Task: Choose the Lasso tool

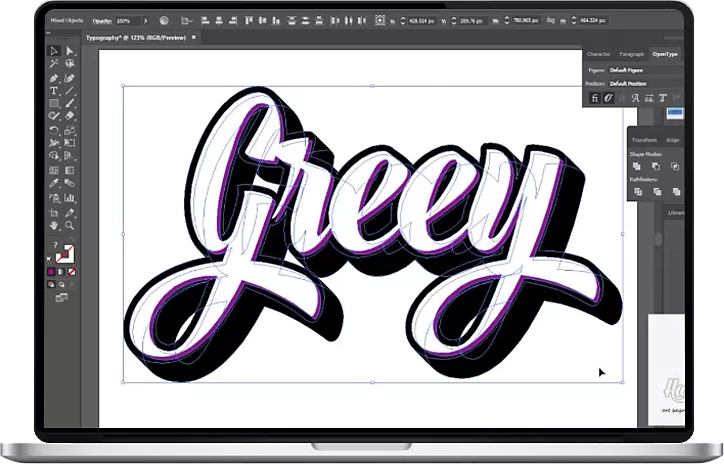Action: click(x=70, y=63)
